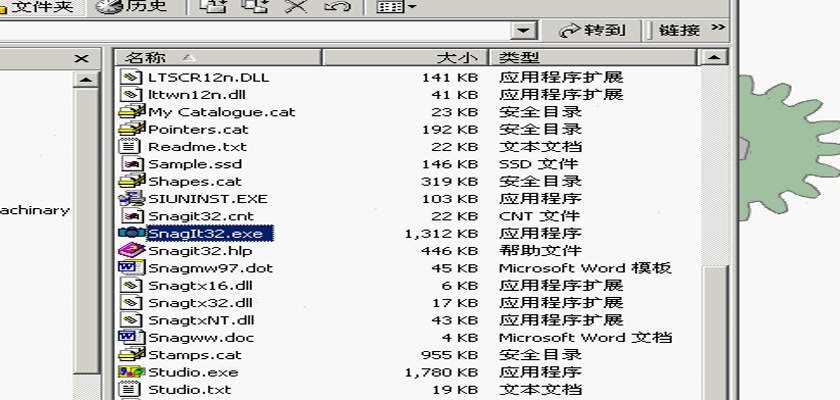The height and width of the screenshot is (400, 840).
Task: Click the SSD 文件 type cell
Action: click(x=539, y=164)
